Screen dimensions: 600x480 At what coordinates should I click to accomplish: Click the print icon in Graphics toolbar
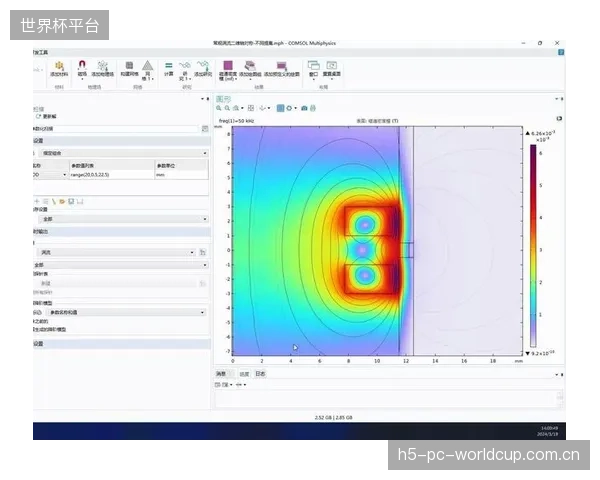(x=313, y=108)
